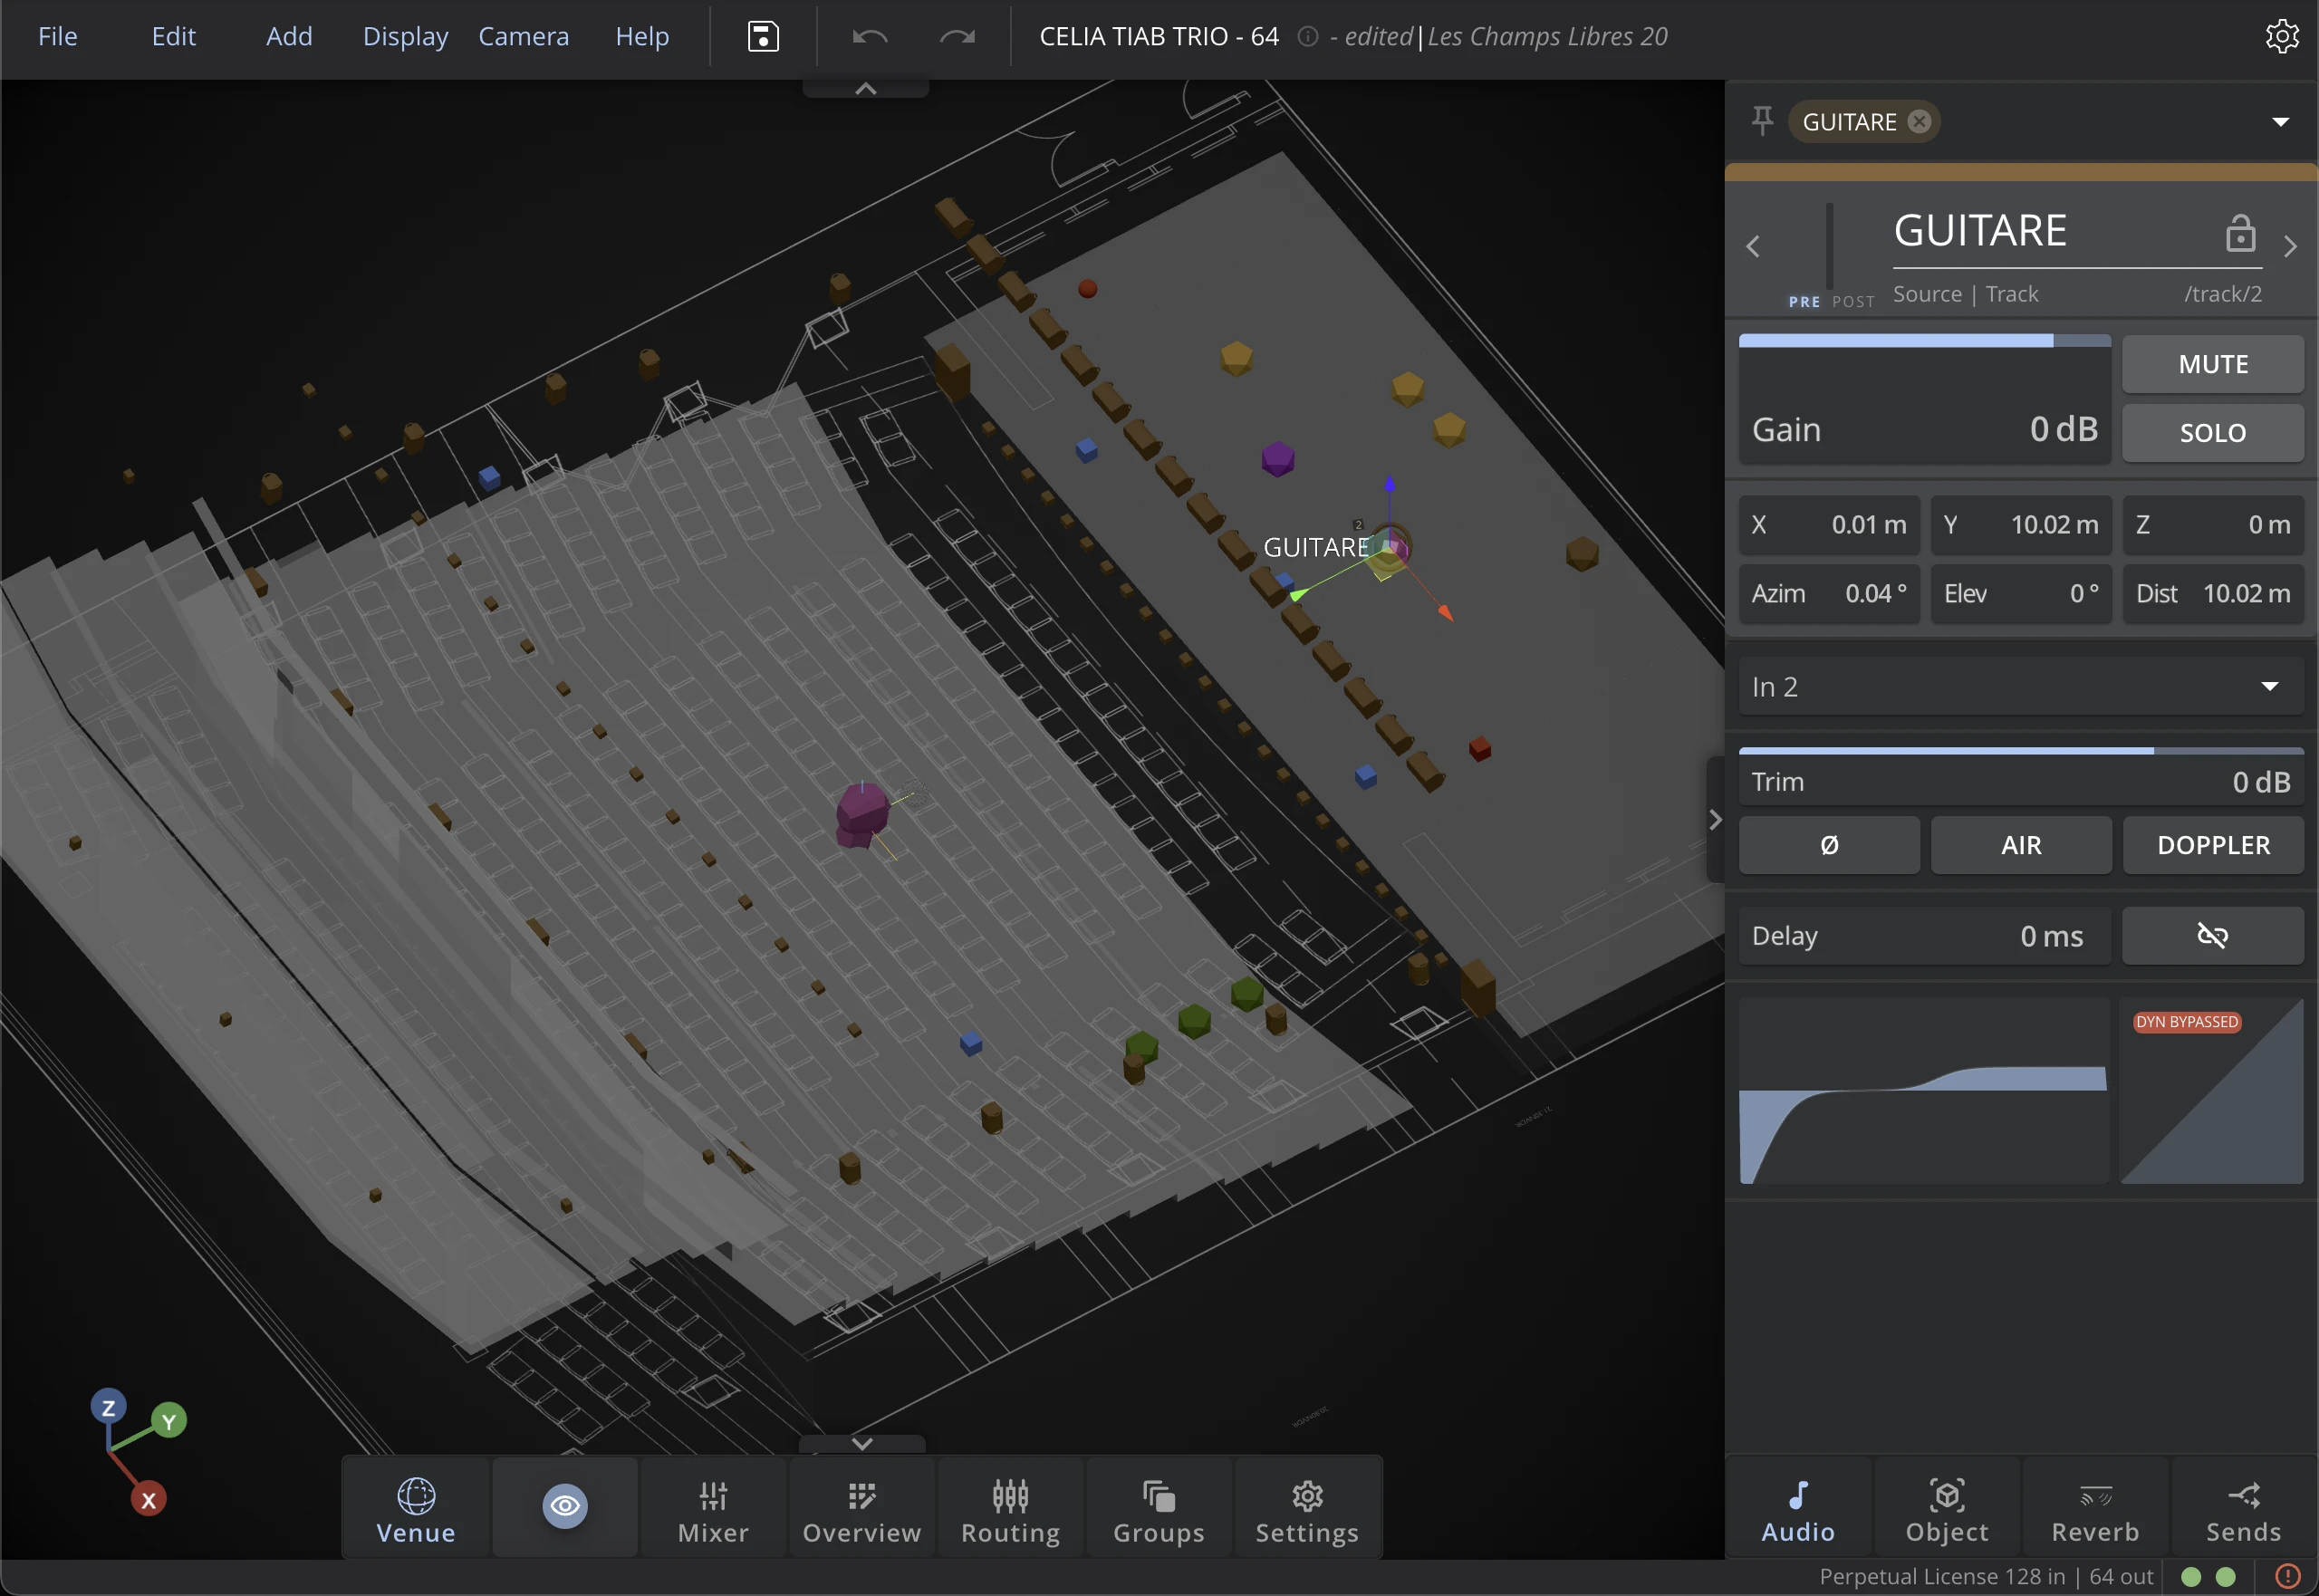This screenshot has height=1596, width=2319.
Task: Edit the Elev value field
Action: [x=2021, y=594]
